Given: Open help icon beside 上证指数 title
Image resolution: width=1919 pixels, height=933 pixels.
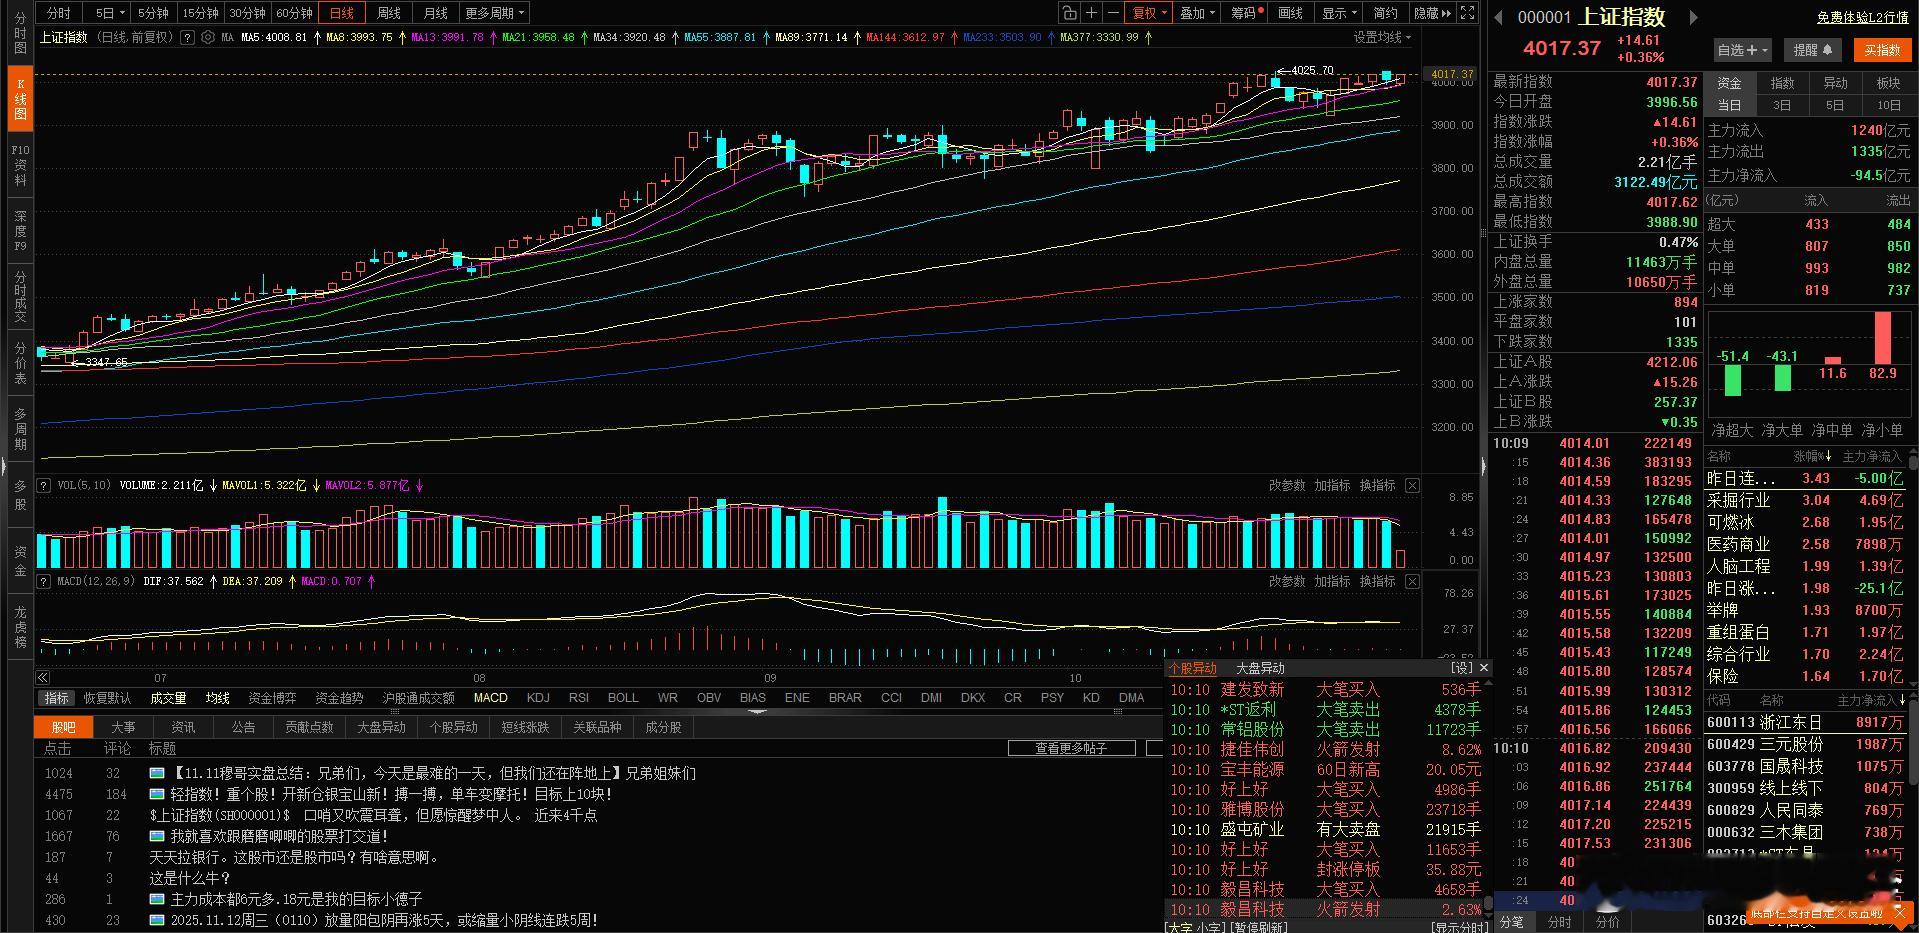Looking at the screenshot, I should pyautogui.click(x=186, y=37).
